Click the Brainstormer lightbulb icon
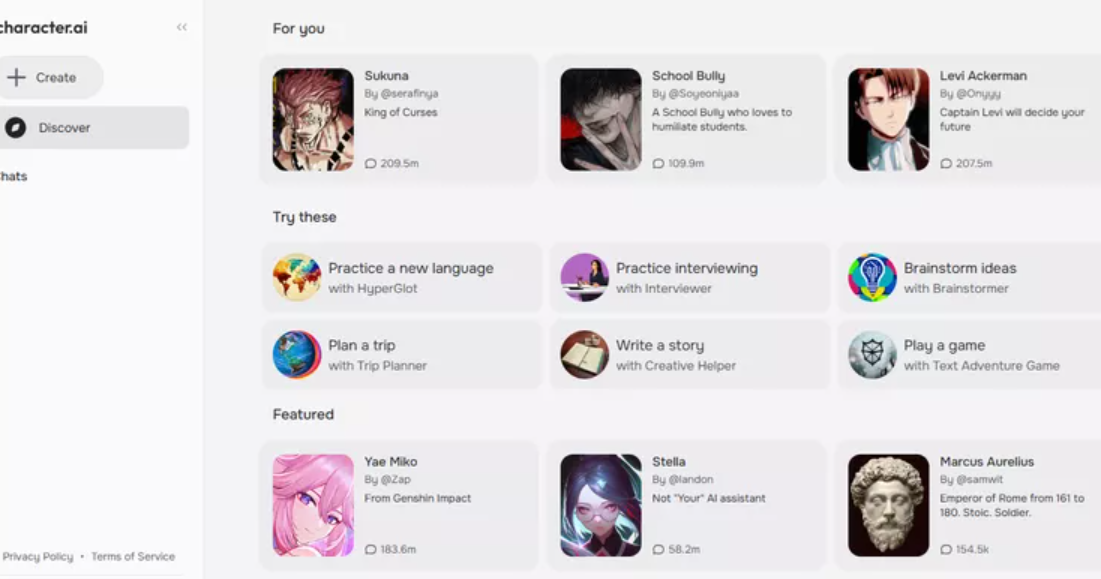1101x579 pixels. point(872,277)
